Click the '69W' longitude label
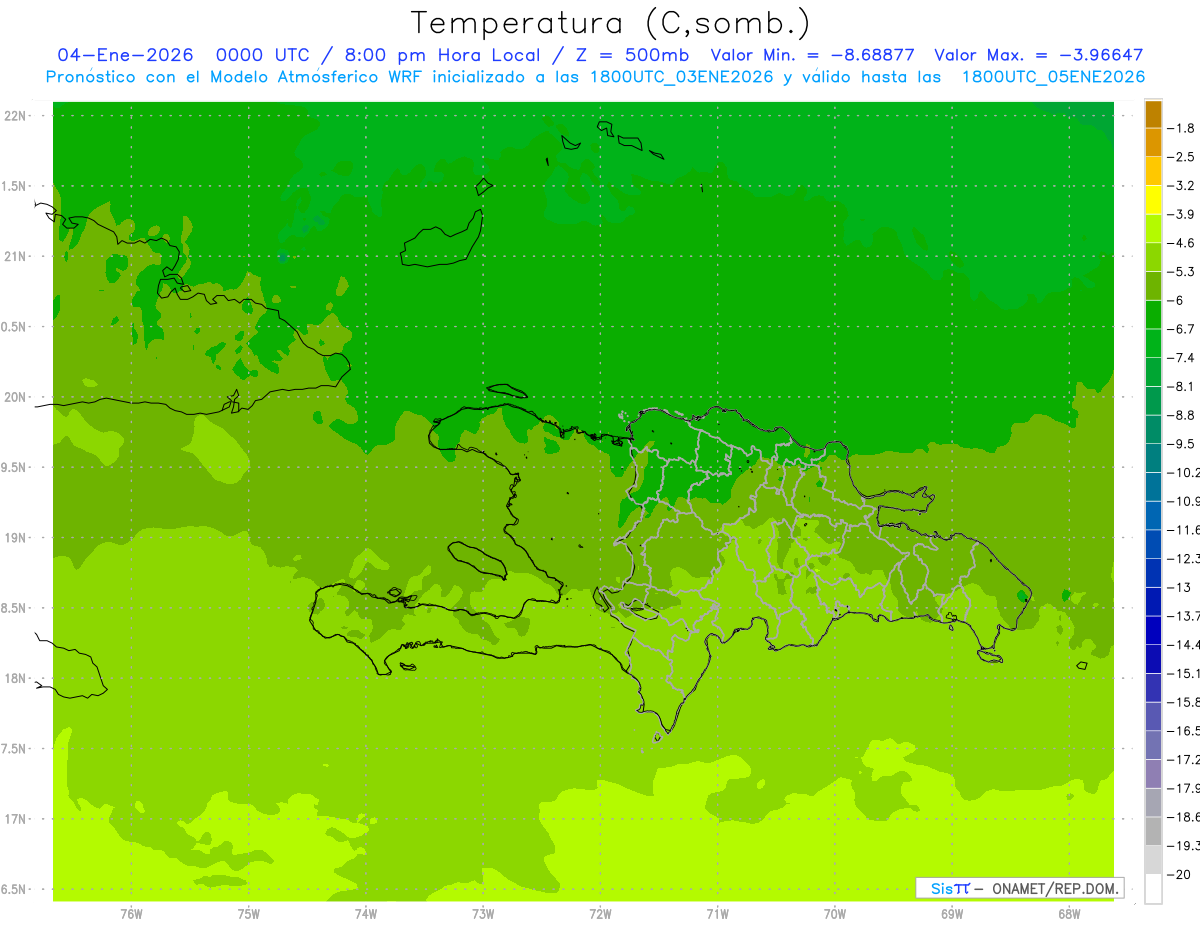1200x927 pixels. tap(952, 913)
